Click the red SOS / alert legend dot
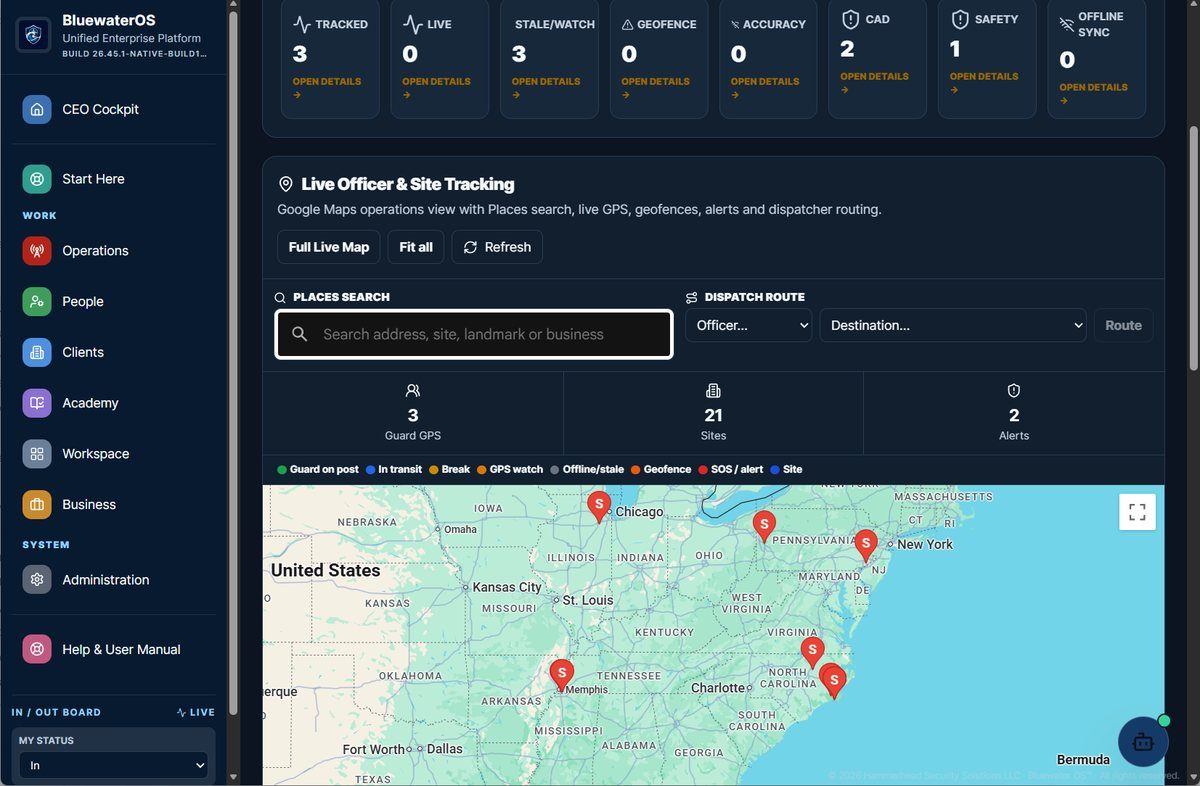 point(702,469)
